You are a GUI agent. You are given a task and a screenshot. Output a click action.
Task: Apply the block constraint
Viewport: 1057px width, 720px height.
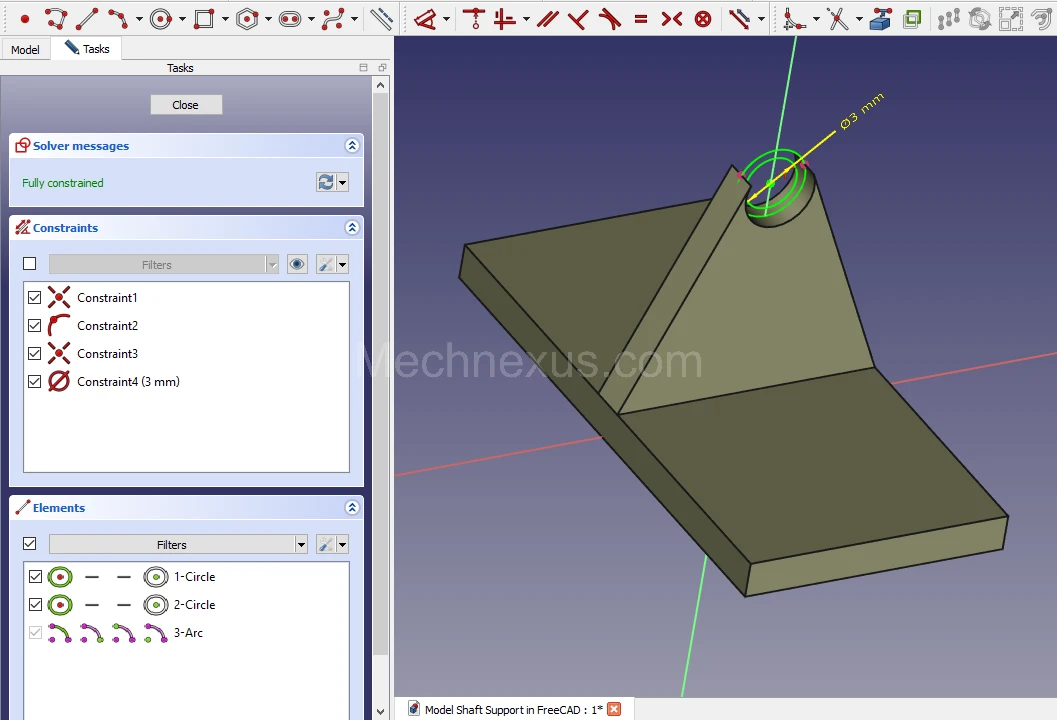pos(703,18)
